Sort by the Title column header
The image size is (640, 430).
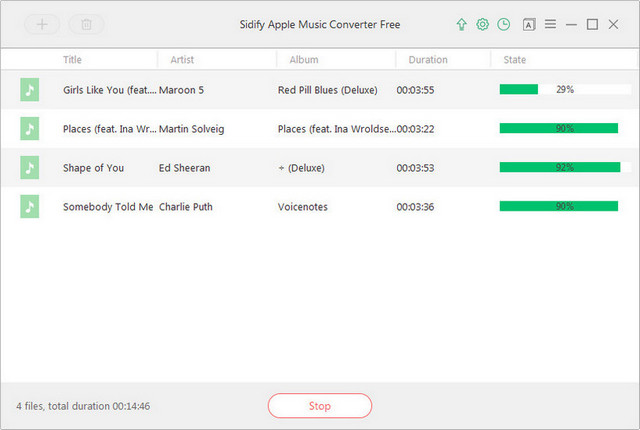click(73, 60)
